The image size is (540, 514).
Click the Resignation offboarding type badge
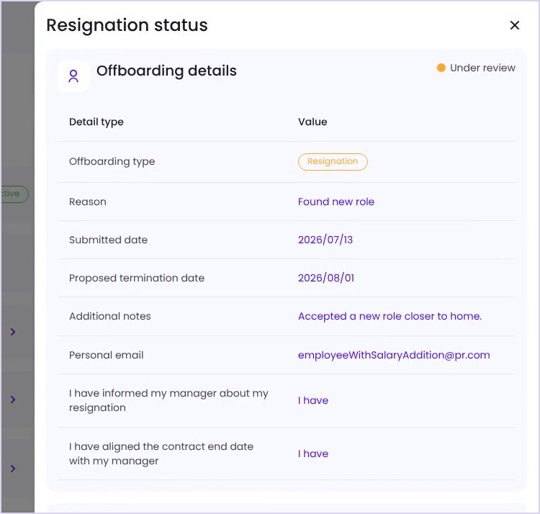[x=333, y=161]
